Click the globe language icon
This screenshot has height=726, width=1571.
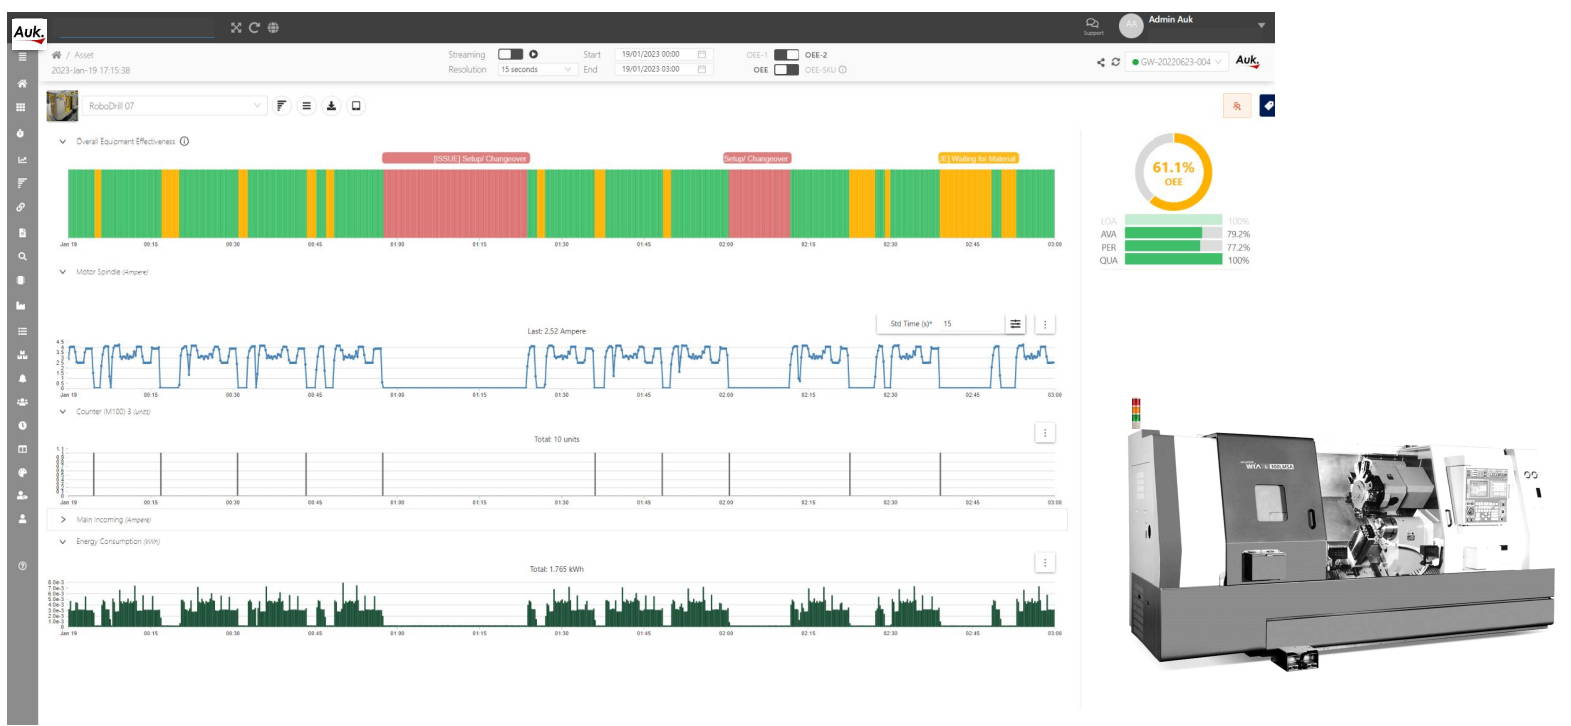click(x=273, y=28)
